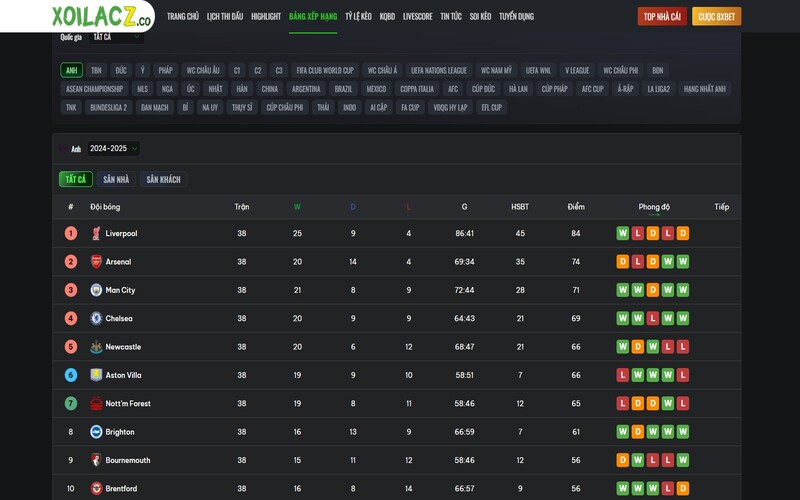Open TRANG CHỦ in the top menu
Screen dimensions: 800x500
pyautogui.click(x=183, y=16)
